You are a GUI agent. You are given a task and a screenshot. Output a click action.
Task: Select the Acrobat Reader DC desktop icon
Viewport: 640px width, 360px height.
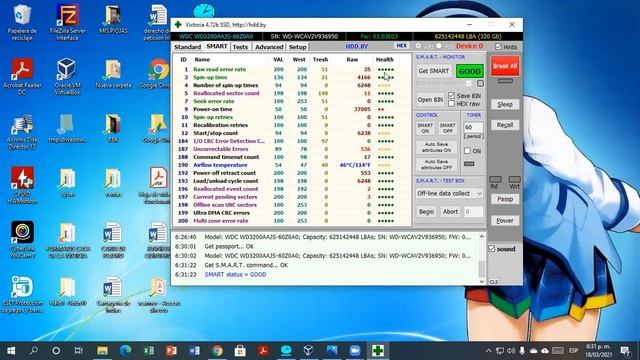click(22, 76)
